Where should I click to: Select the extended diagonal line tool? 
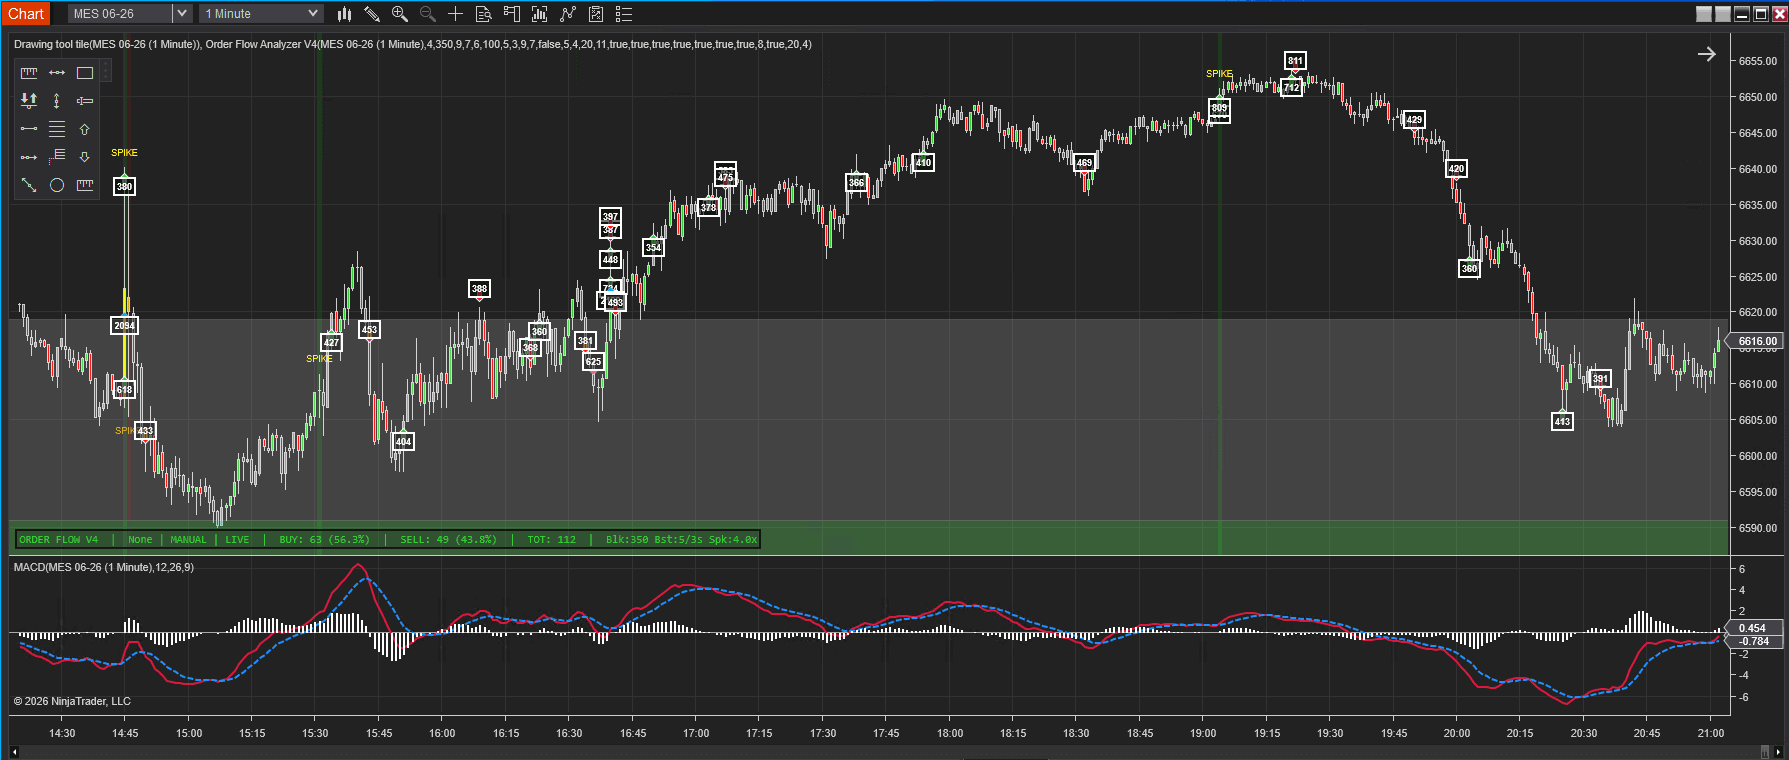click(x=29, y=185)
